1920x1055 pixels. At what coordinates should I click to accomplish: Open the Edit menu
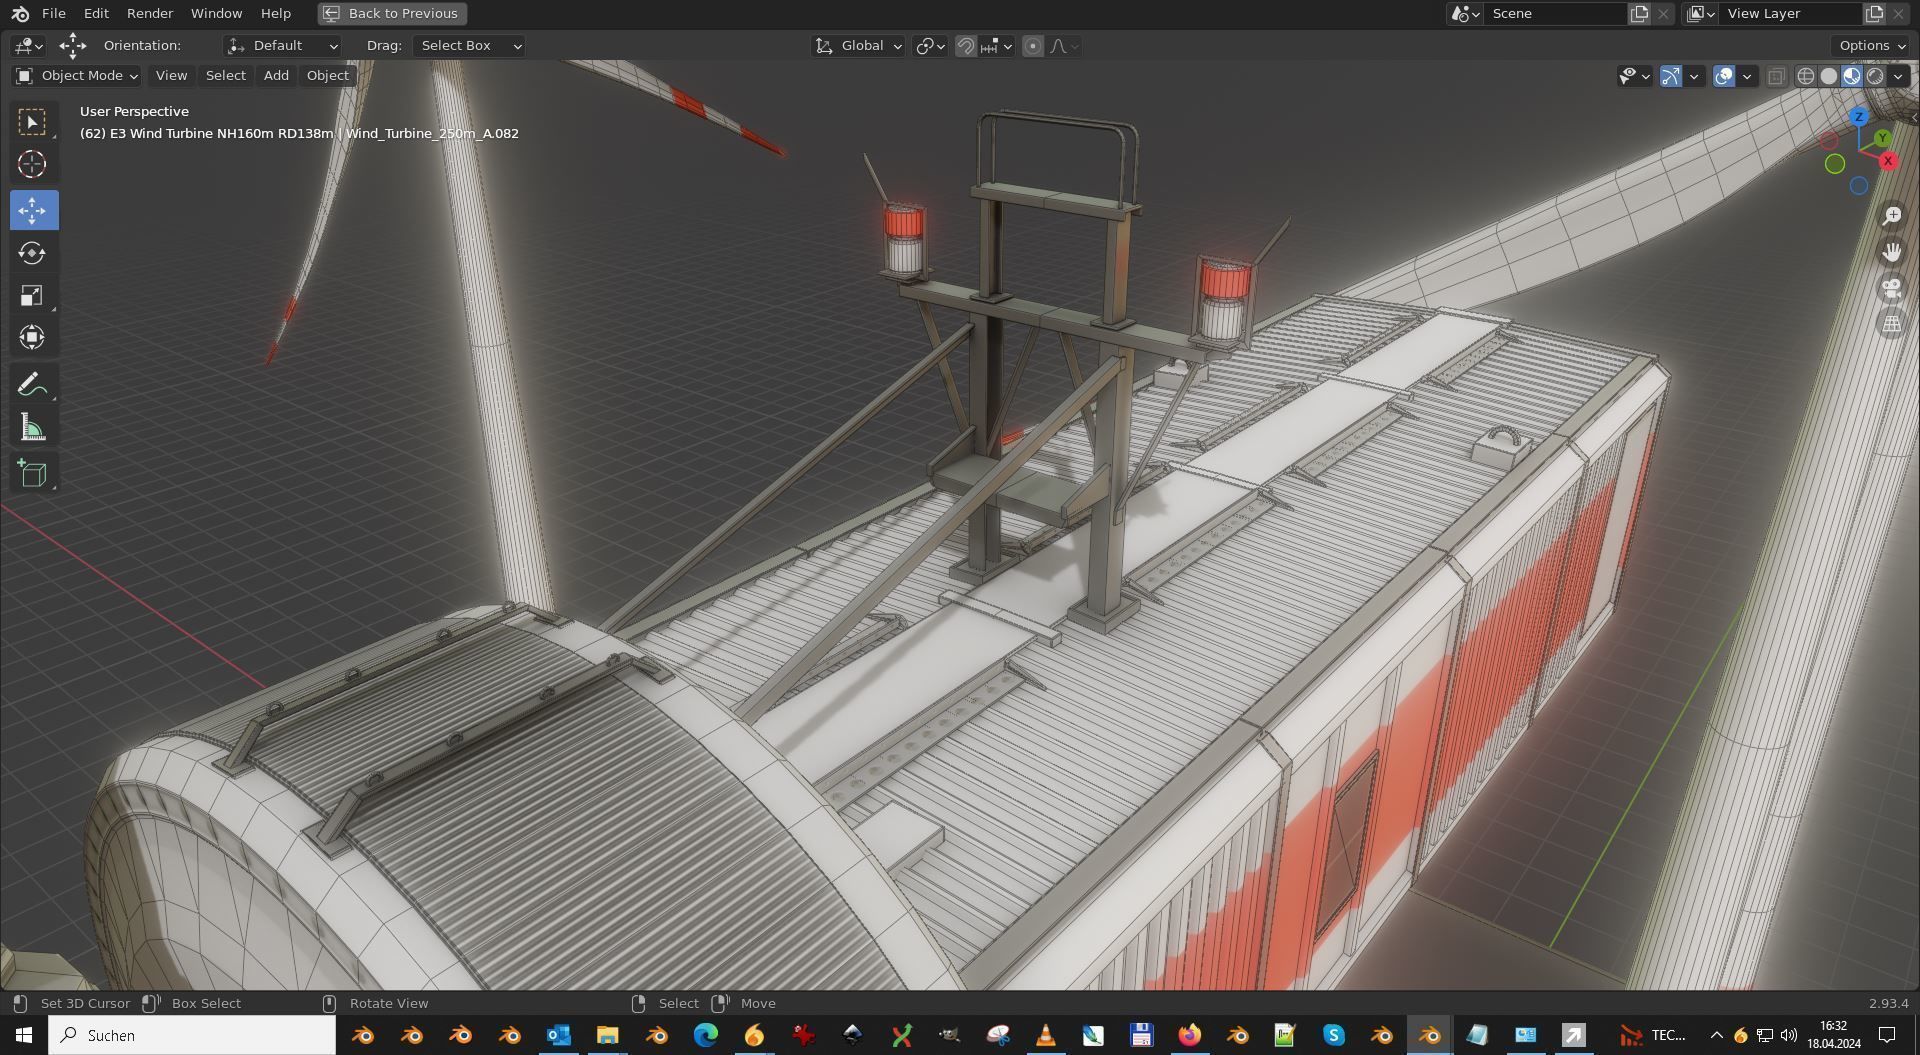pos(96,13)
